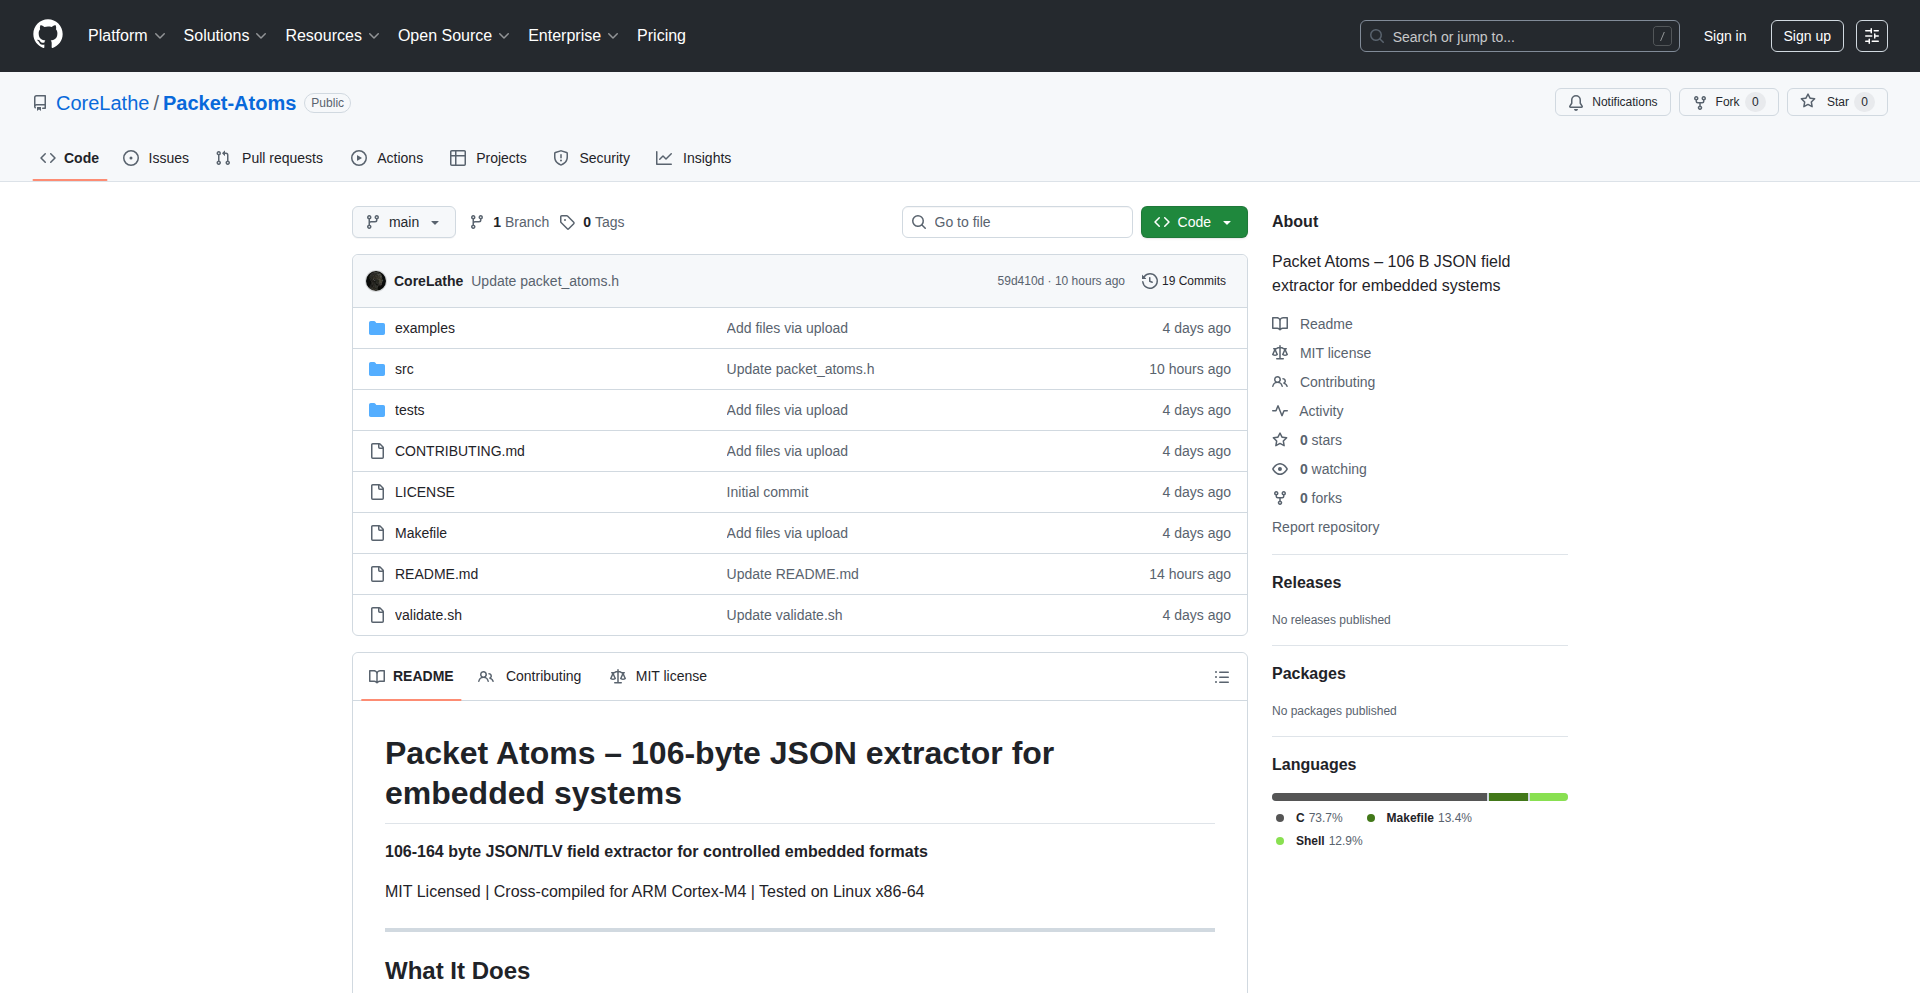Switch to the Issues tab
This screenshot has height=993, width=1920.
156,158
